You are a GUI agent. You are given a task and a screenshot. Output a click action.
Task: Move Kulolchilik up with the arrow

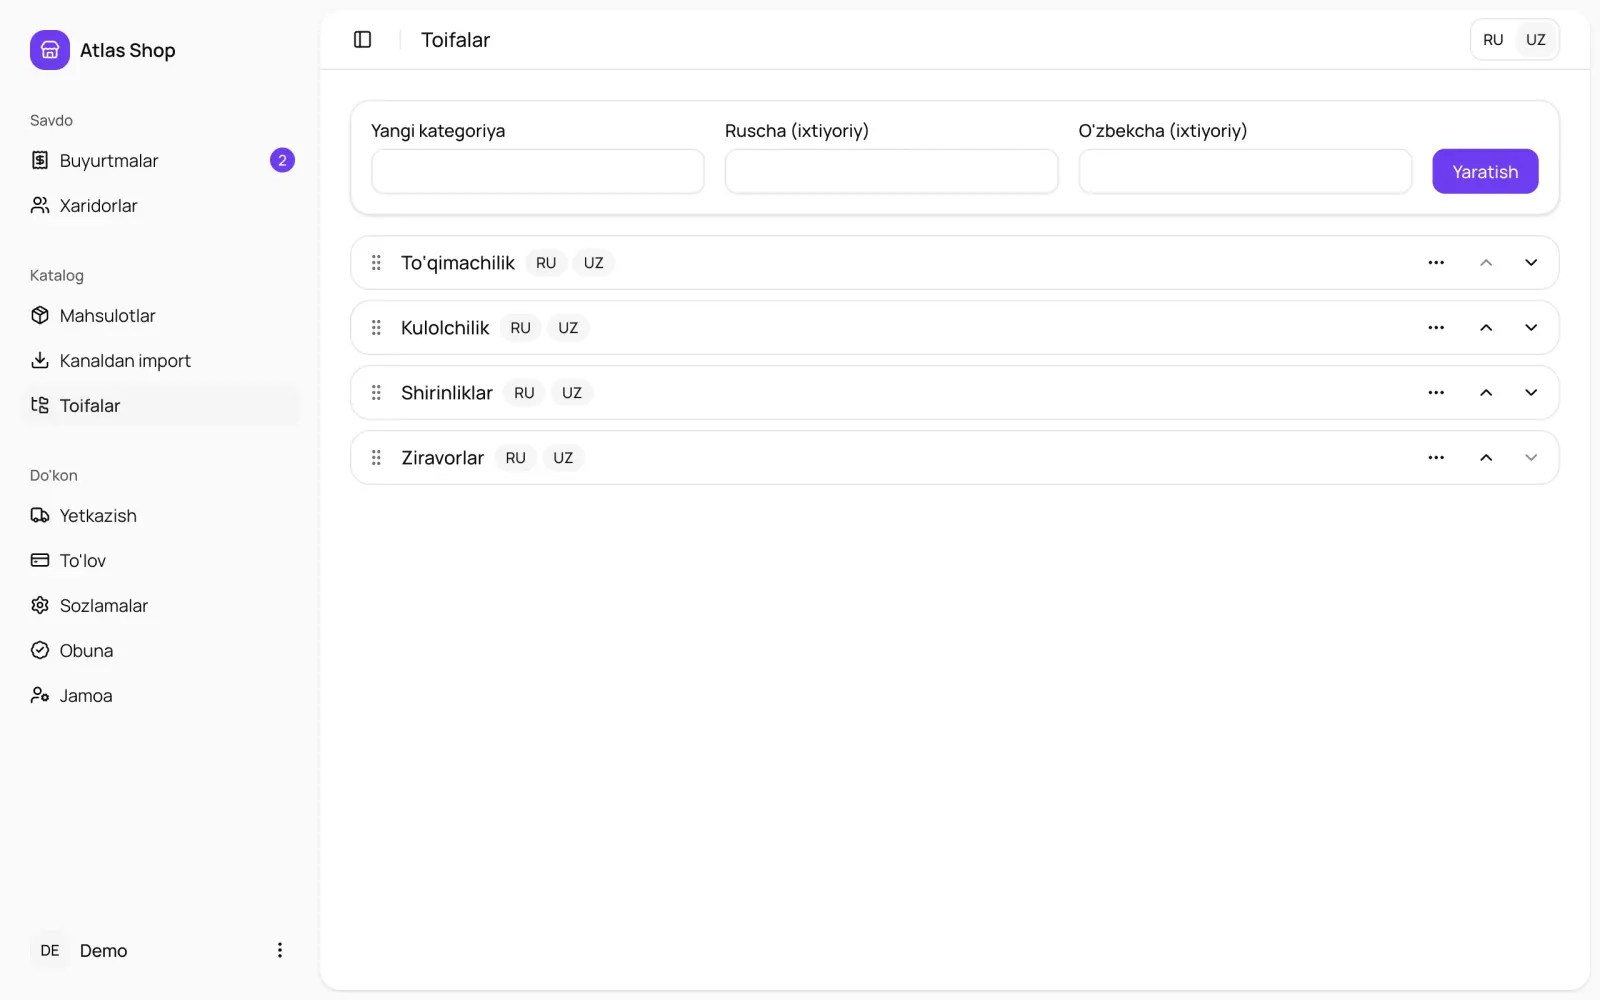(x=1486, y=328)
